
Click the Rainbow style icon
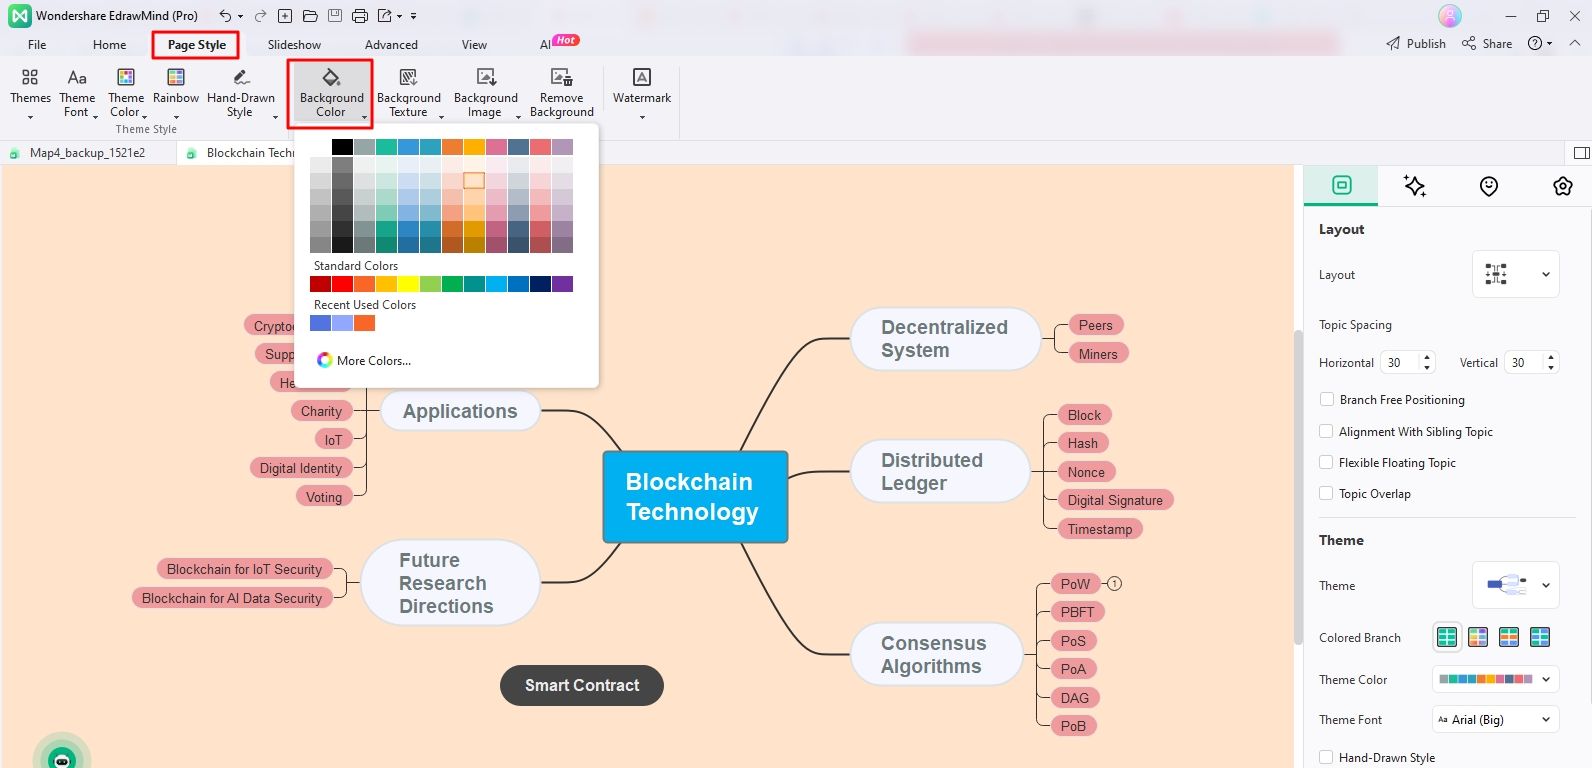[x=176, y=78]
